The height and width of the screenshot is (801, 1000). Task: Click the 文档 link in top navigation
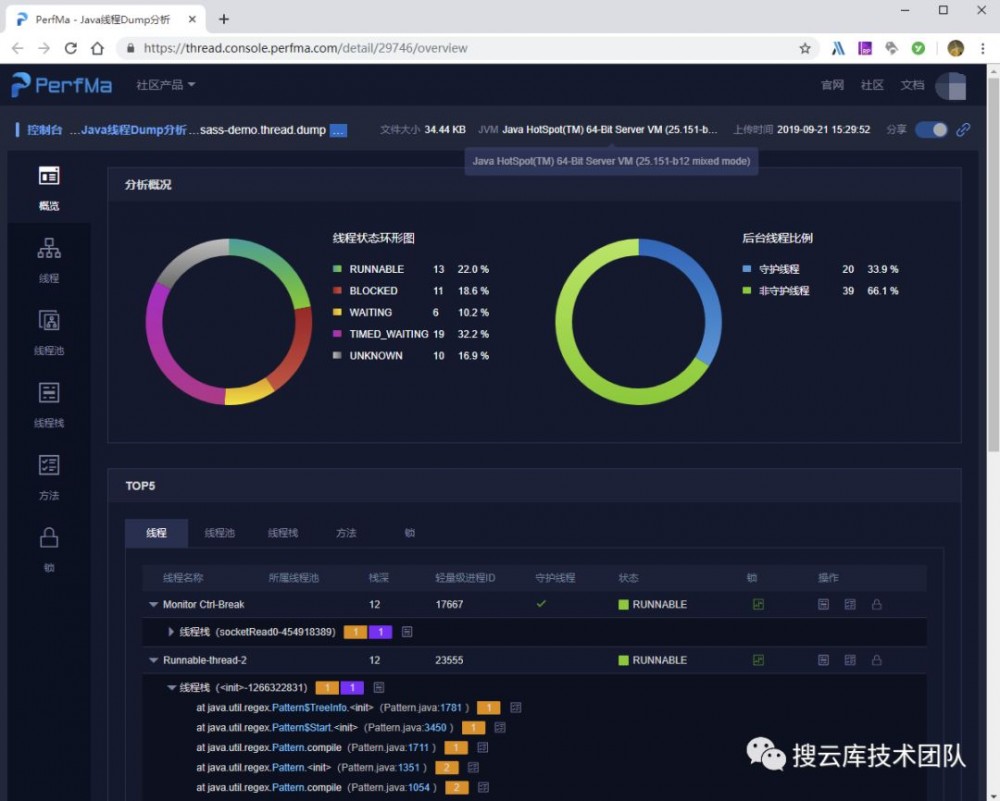(912, 85)
